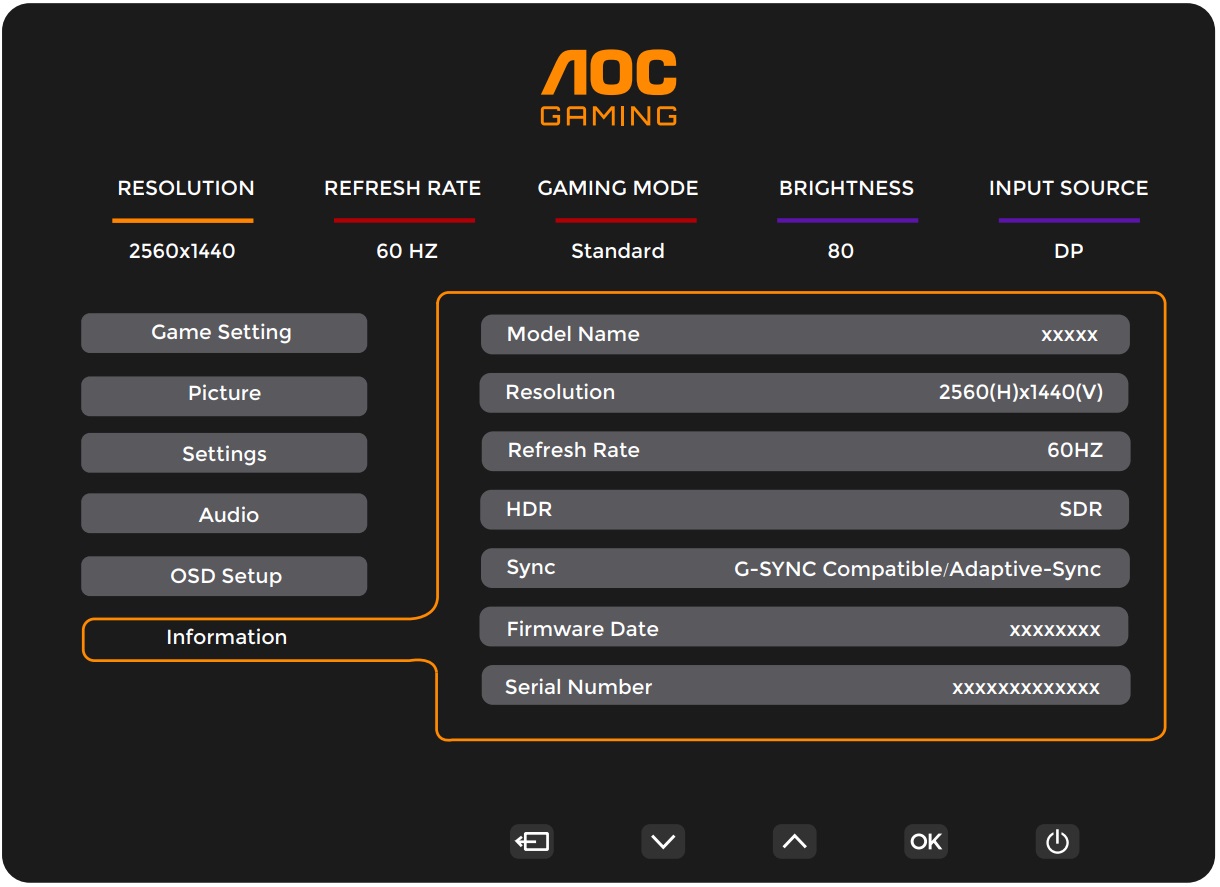Select the Serial Number row

tap(804, 687)
